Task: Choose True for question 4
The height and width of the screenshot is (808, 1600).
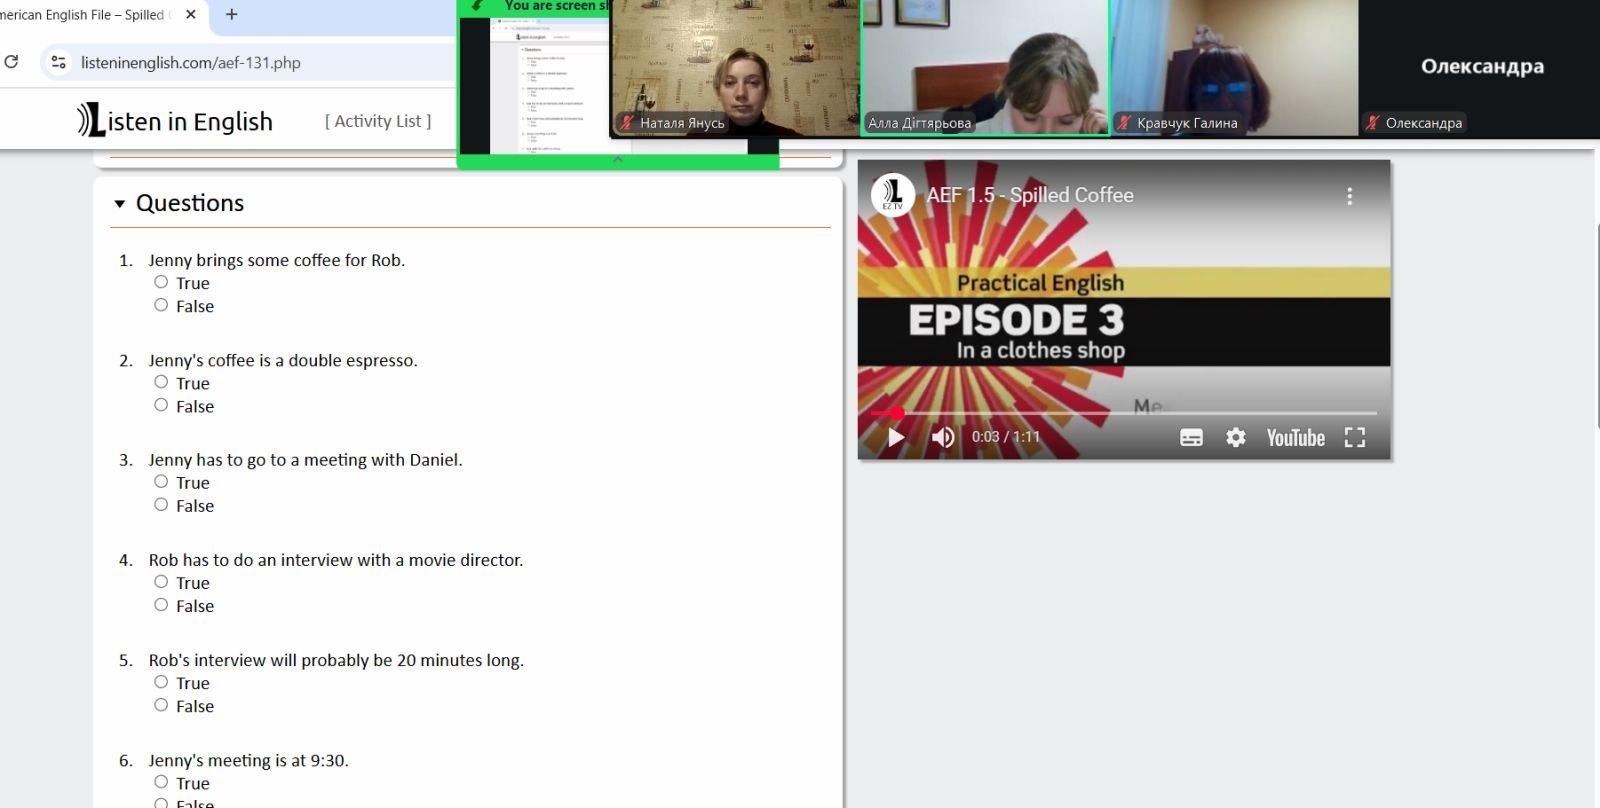Action: (161, 582)
